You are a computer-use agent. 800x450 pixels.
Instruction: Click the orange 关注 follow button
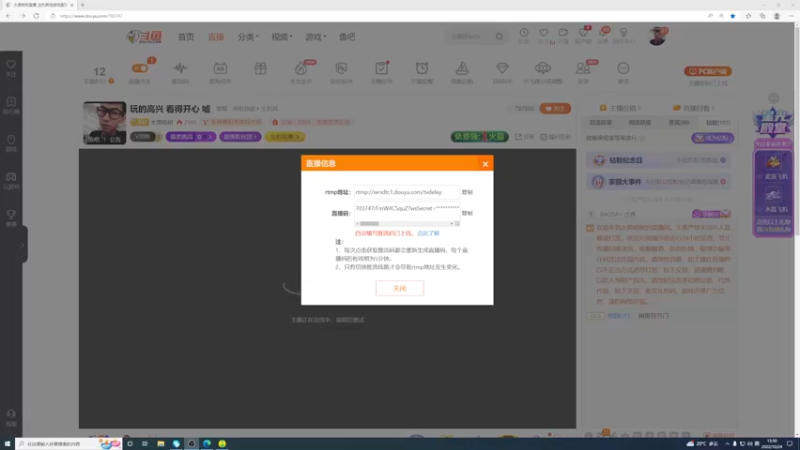click(x=555, y=109)
